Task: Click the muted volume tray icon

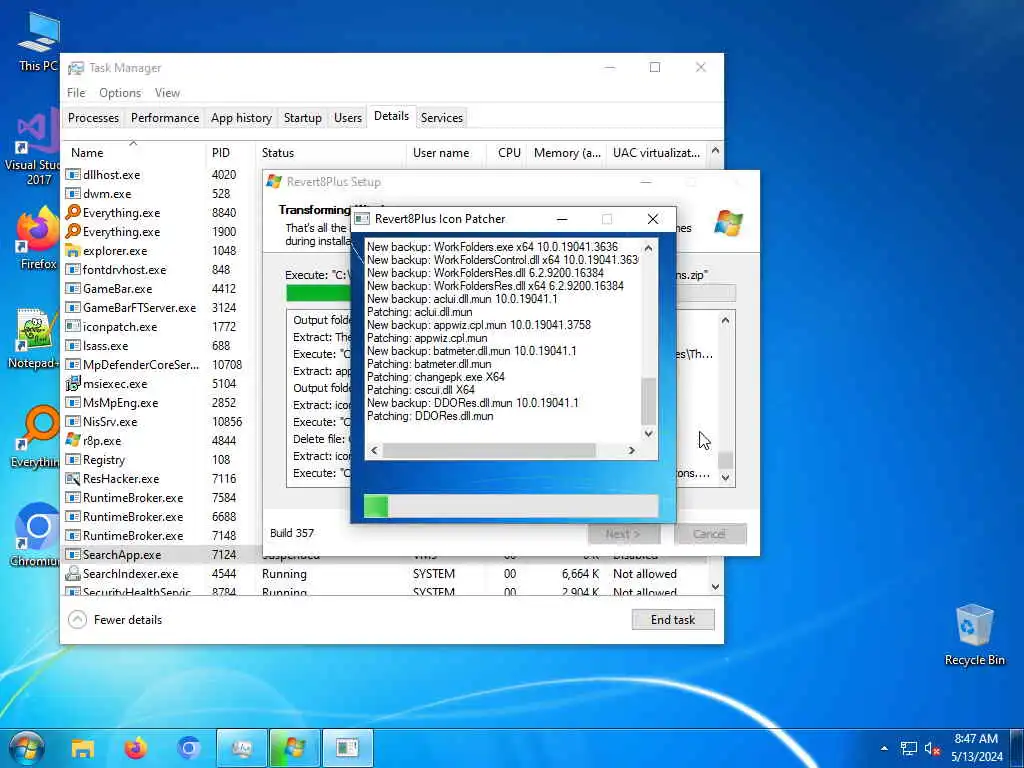Action: coord(932,748)
